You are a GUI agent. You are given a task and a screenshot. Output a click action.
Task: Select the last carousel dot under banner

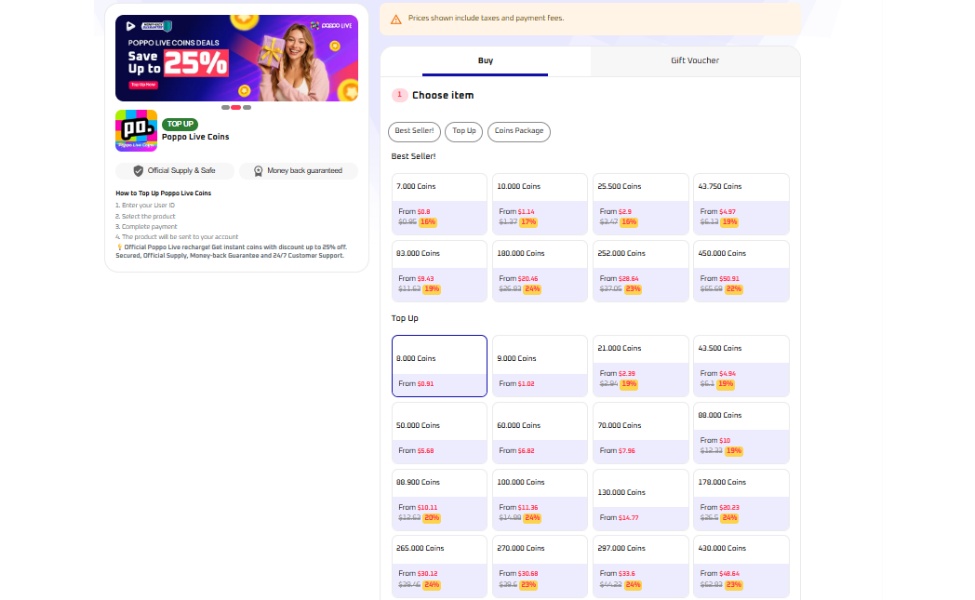(x=247, y=108)
